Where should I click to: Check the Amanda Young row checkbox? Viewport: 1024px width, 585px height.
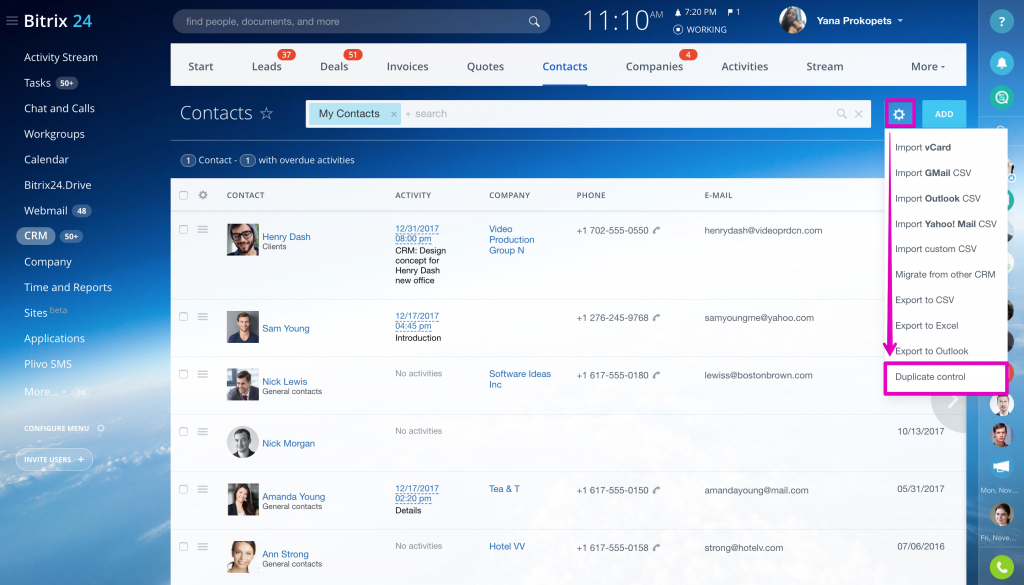pos(184,489)
